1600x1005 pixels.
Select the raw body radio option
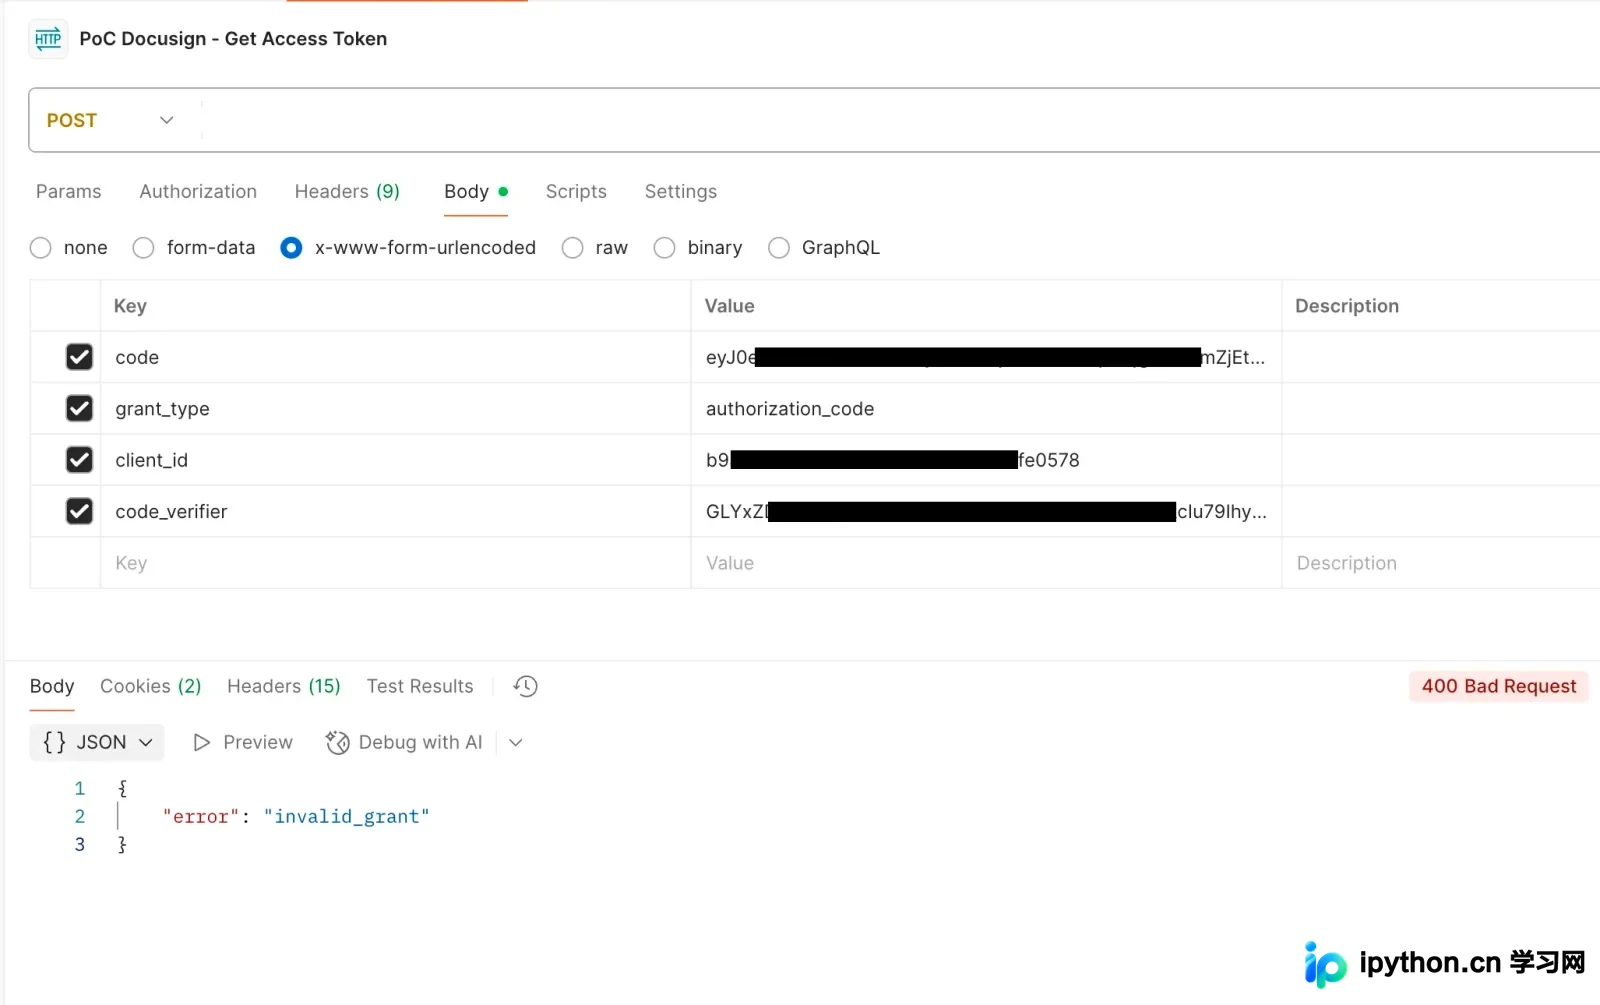tap(572, 248)
